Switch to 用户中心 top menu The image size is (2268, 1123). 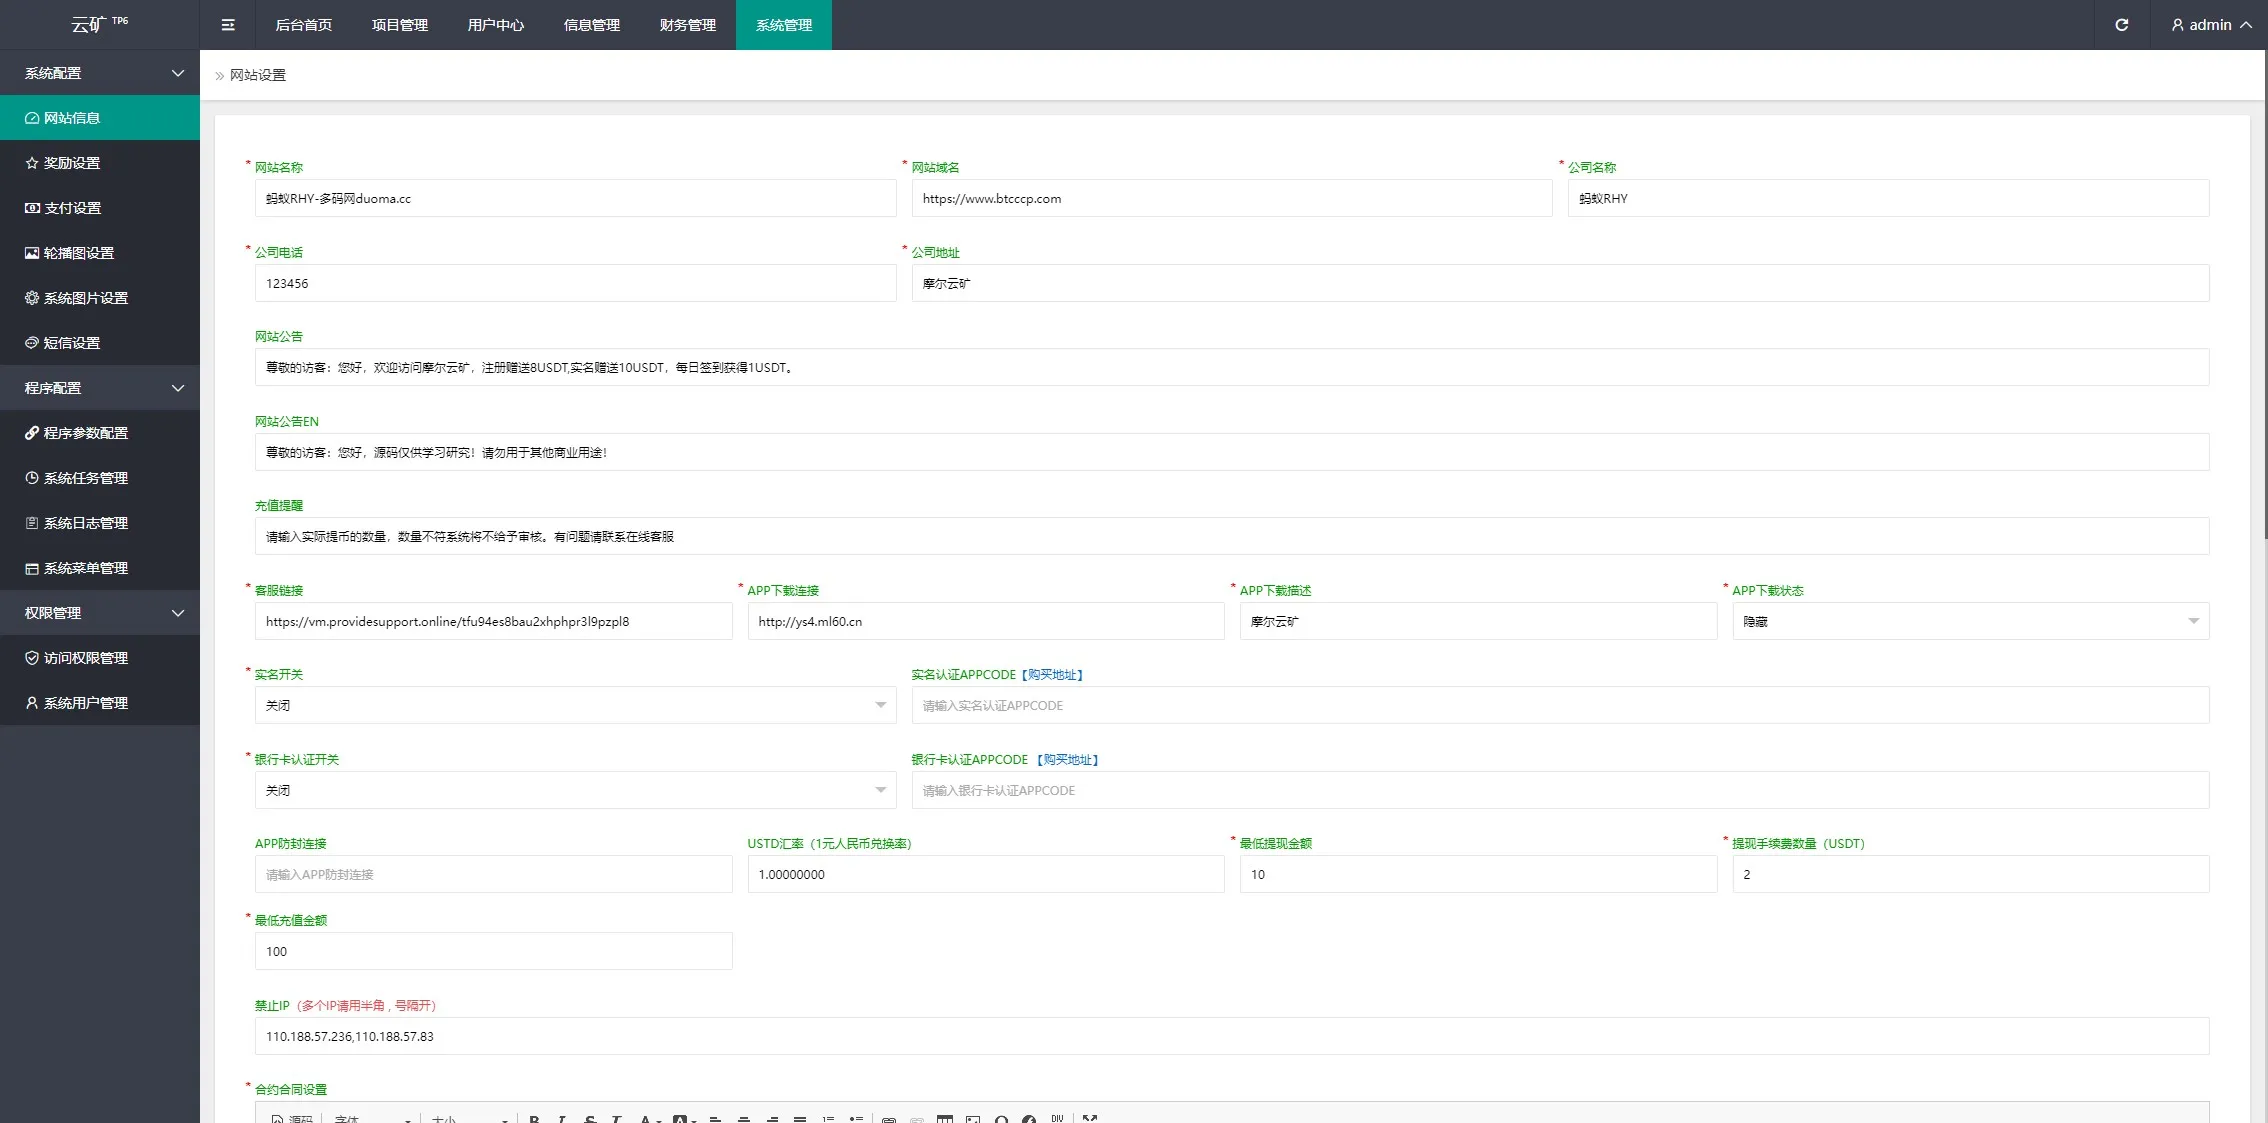point(496,25)
